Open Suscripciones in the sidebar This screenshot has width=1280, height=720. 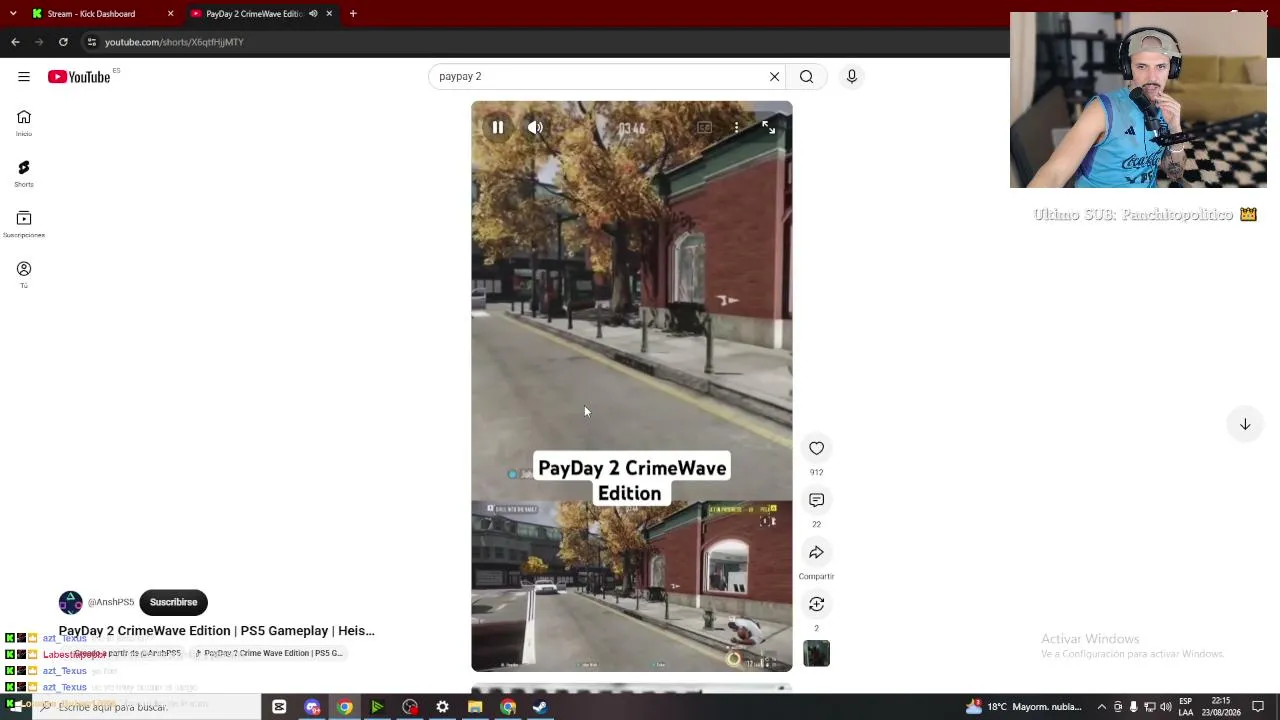coord(24,225)
